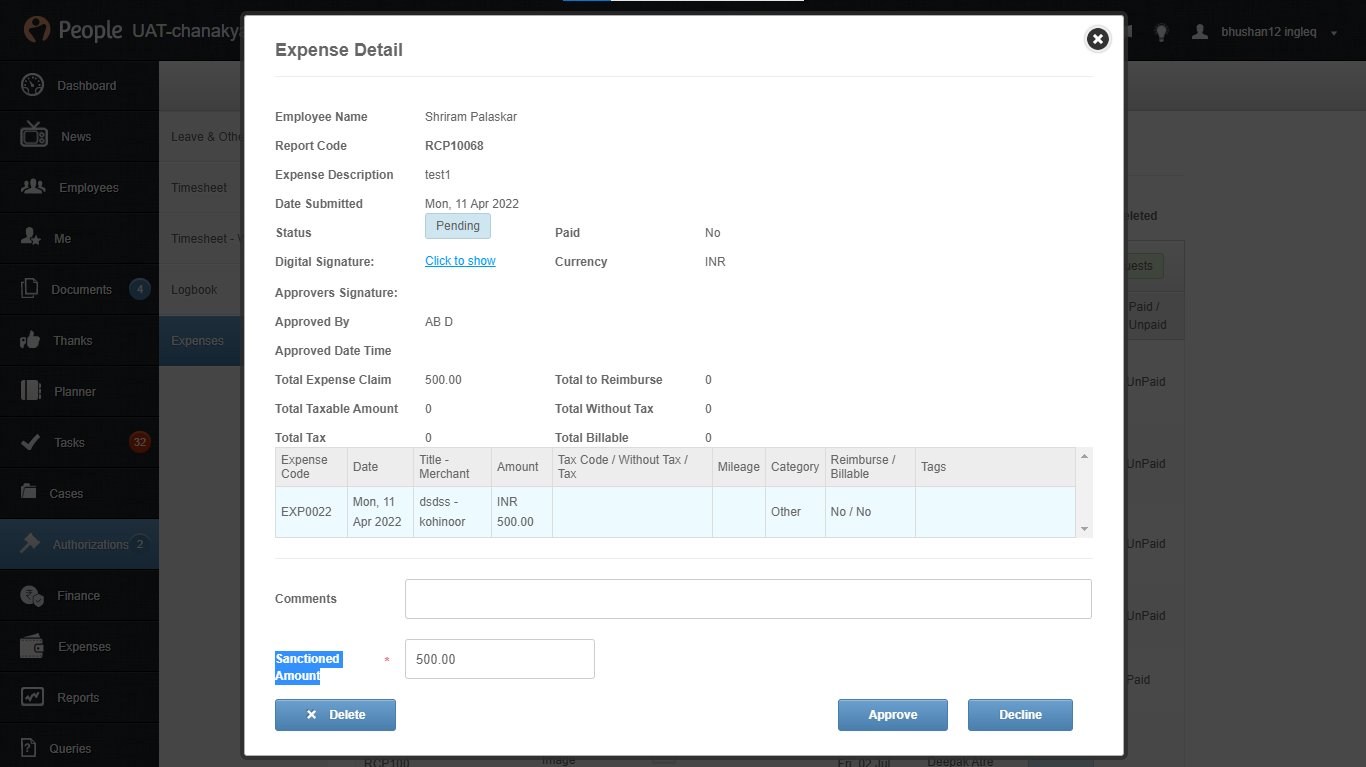The image size is (1366, 767).
Task: Open the Planner icon in sidebar
Action: click(x=31, y=391)
